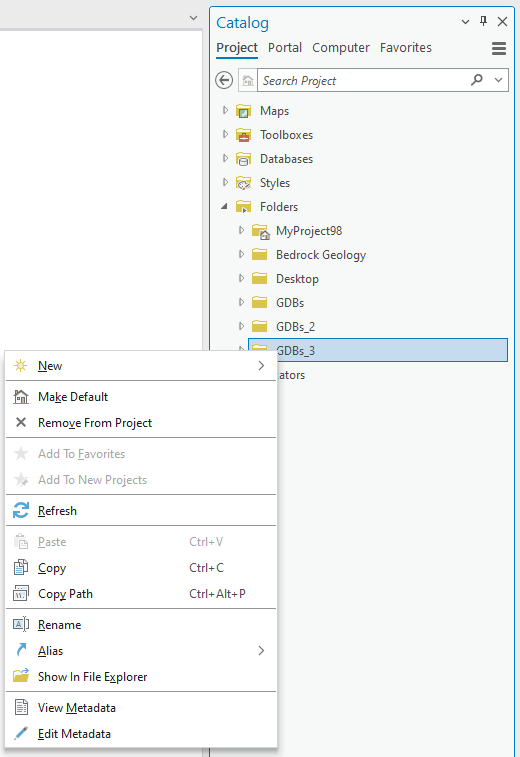
Task: Click the Toolboxes folder icon
Action: 244,135
